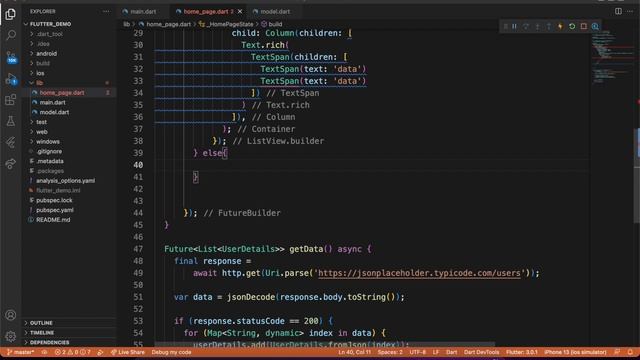
Task: Open notifications bell in status bar
Action: (630, 352)
